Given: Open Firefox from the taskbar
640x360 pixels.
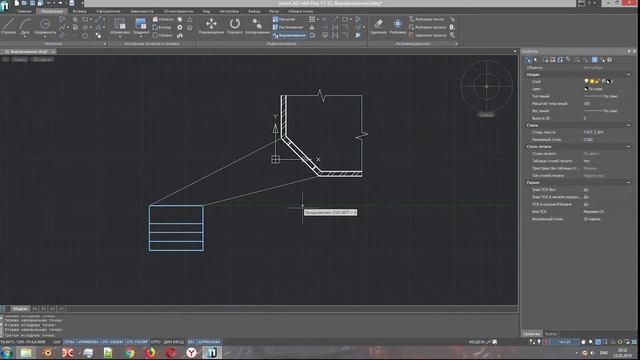Looking at the screenshot, I should [x=150, y=353].
